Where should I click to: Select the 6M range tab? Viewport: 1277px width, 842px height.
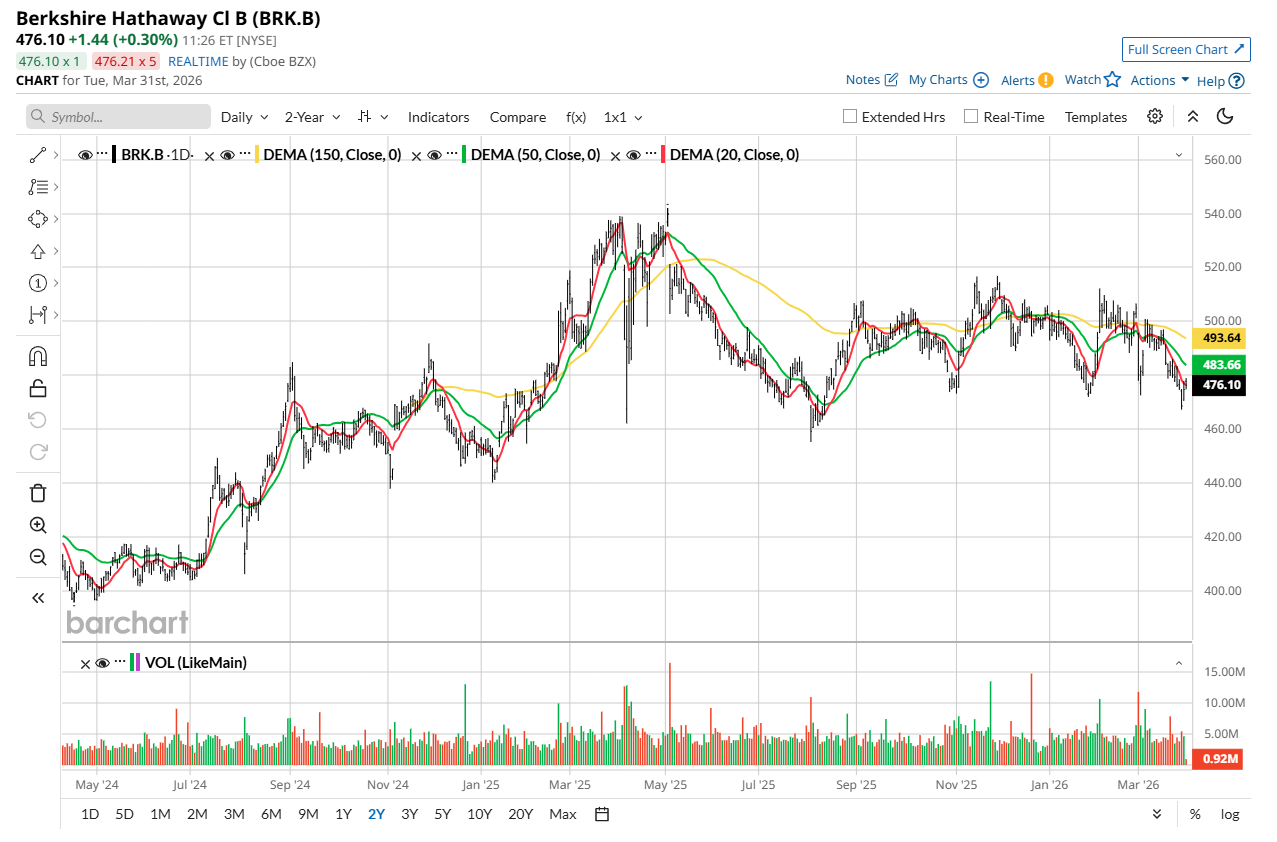[x=271, y=814]
